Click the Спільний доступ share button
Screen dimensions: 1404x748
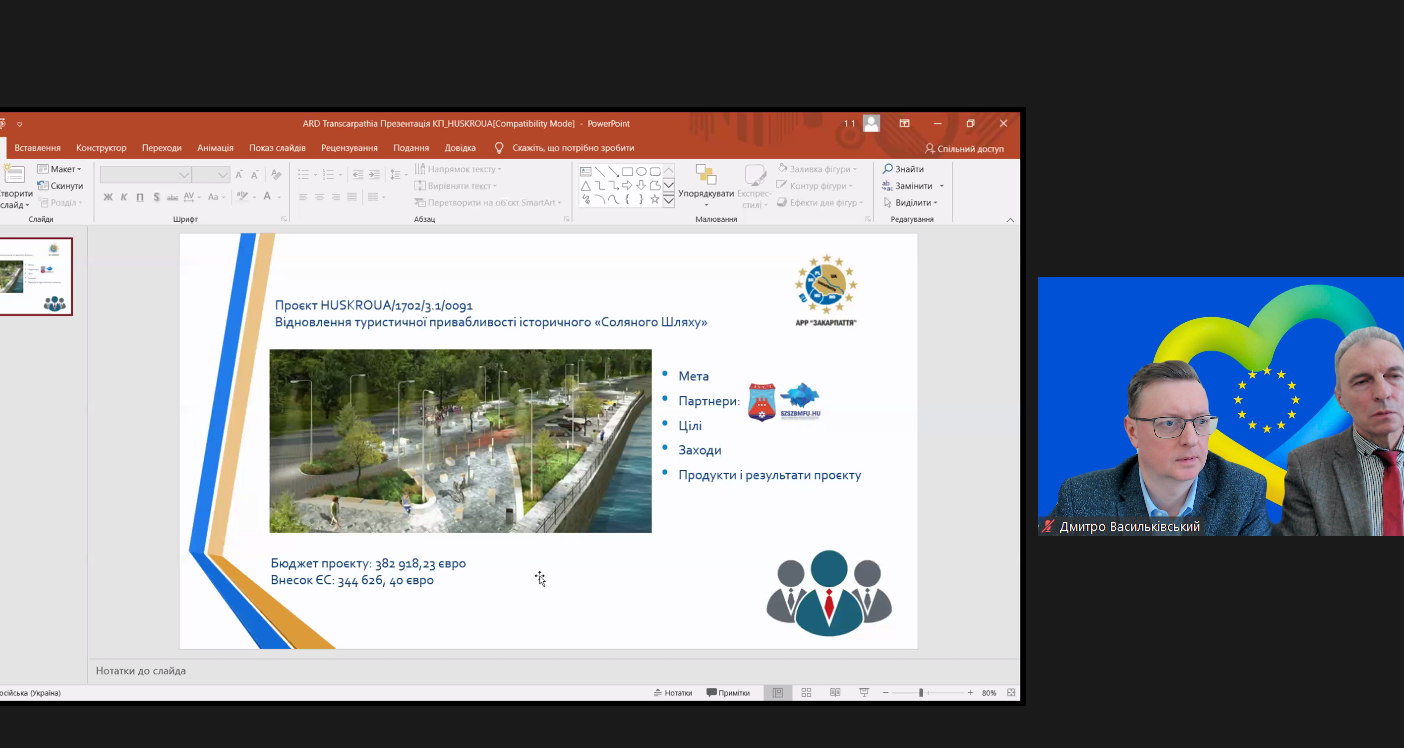(x=964, y=148)
